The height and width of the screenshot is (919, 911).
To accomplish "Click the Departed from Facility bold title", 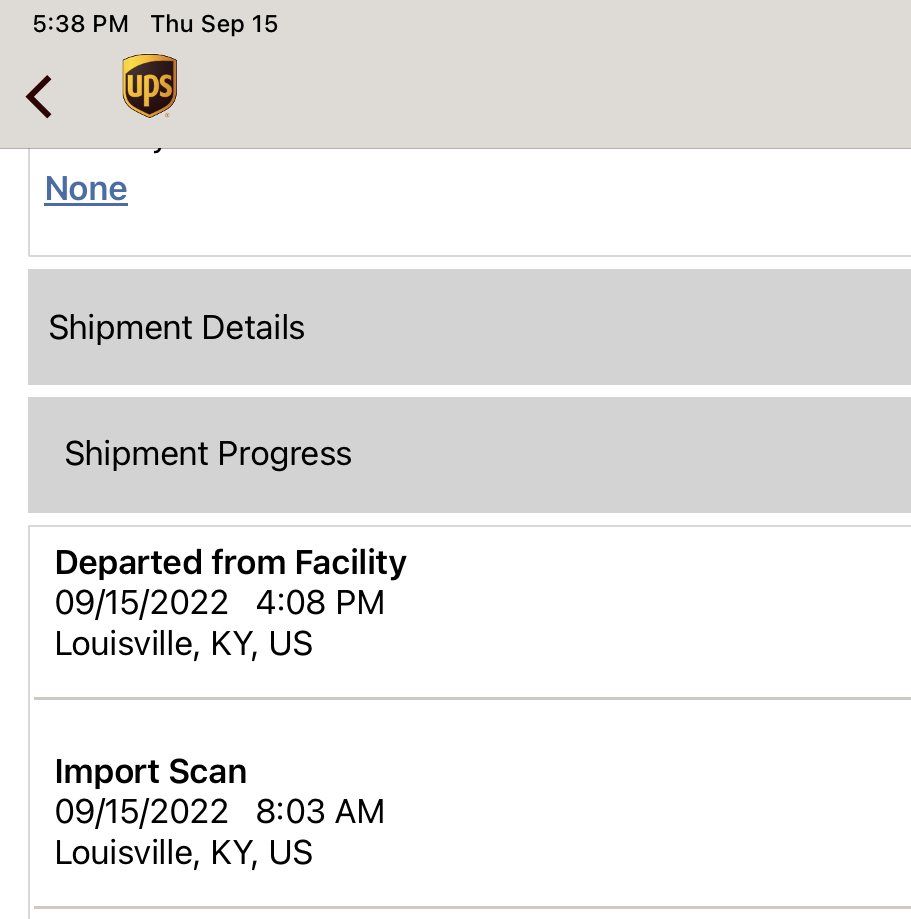I will pyautogui.click(x=230, y=563).
